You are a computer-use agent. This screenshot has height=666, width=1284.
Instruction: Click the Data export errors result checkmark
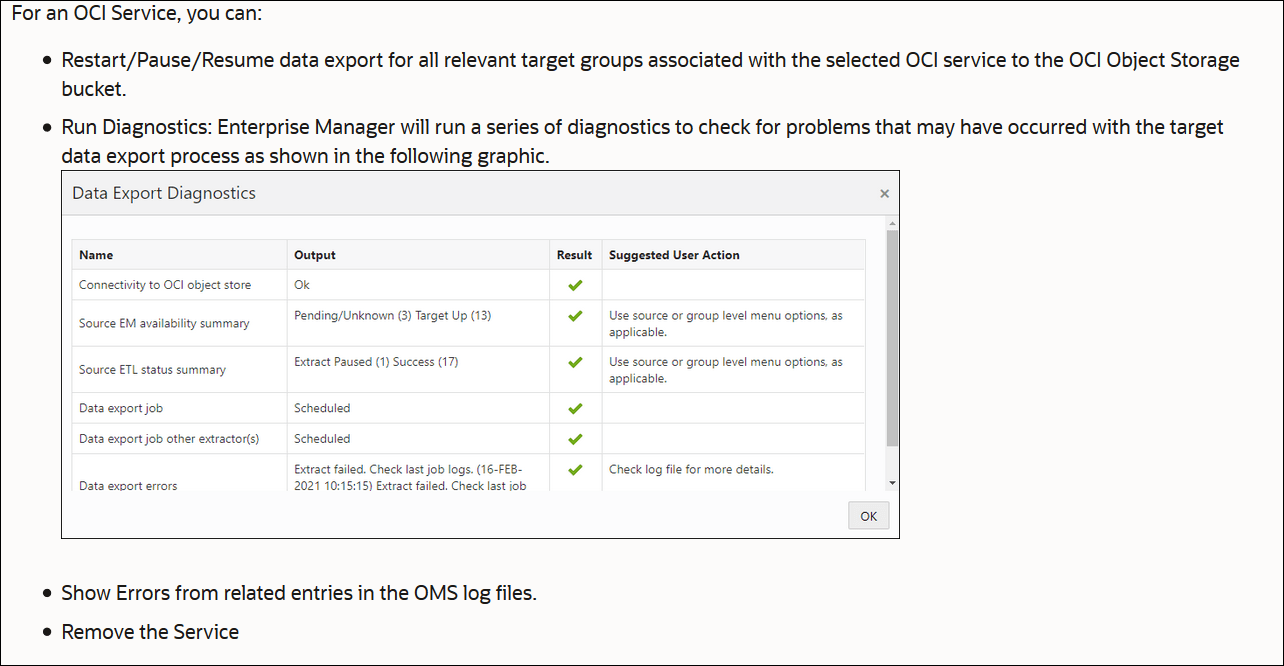click(575, 469)
